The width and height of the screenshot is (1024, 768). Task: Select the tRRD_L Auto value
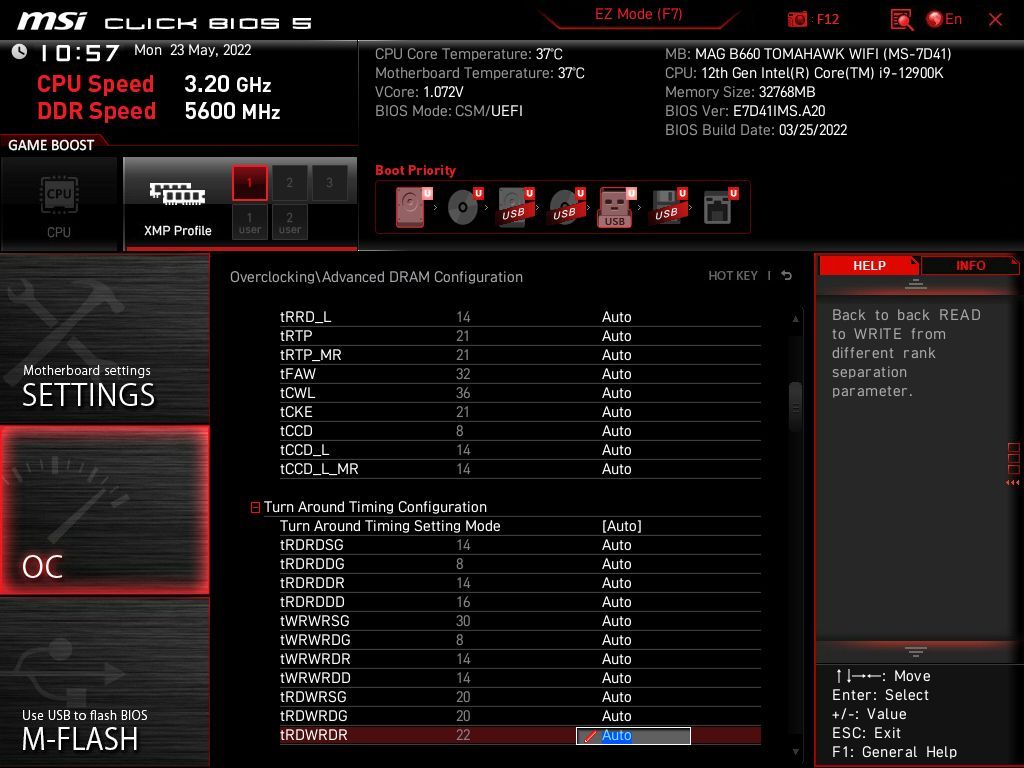616,317
